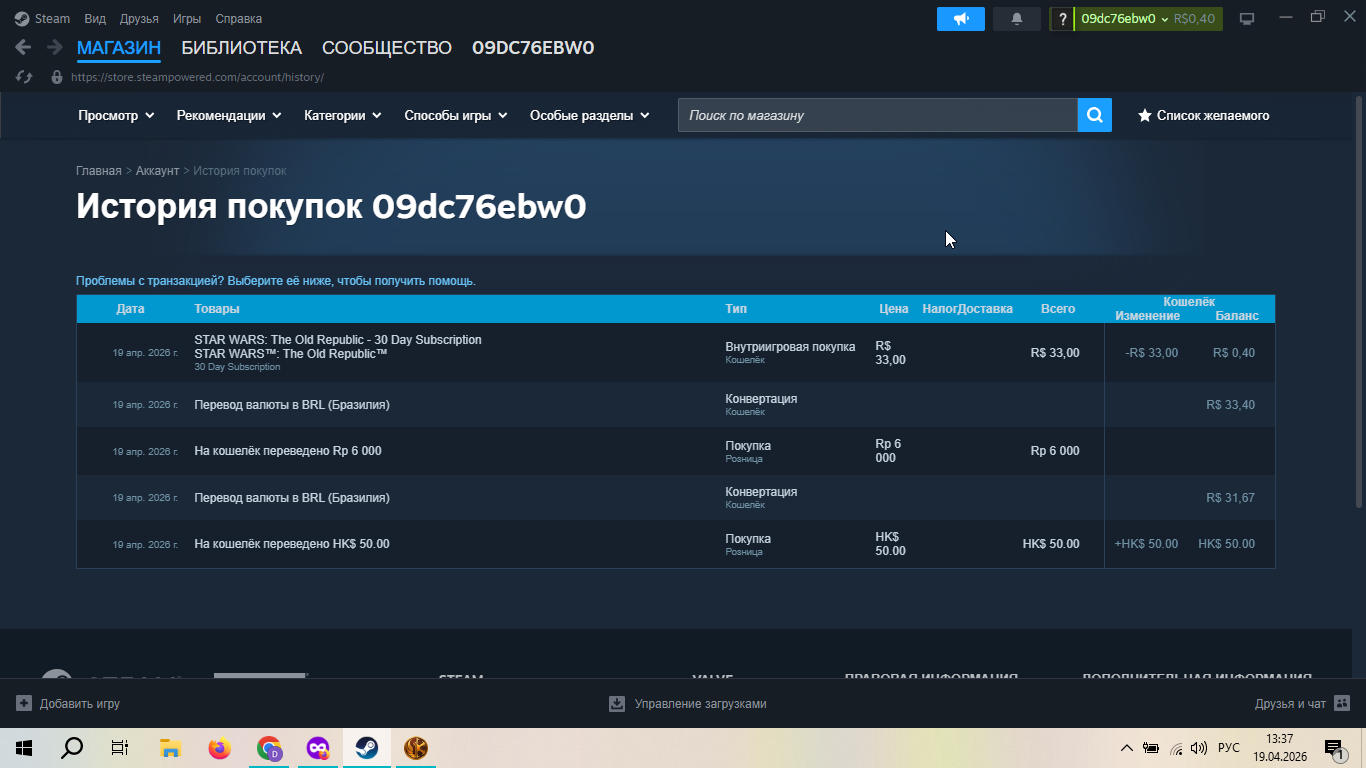Show hidden system tray icons
The image size is (1366, 768).
coord(1127,748)
